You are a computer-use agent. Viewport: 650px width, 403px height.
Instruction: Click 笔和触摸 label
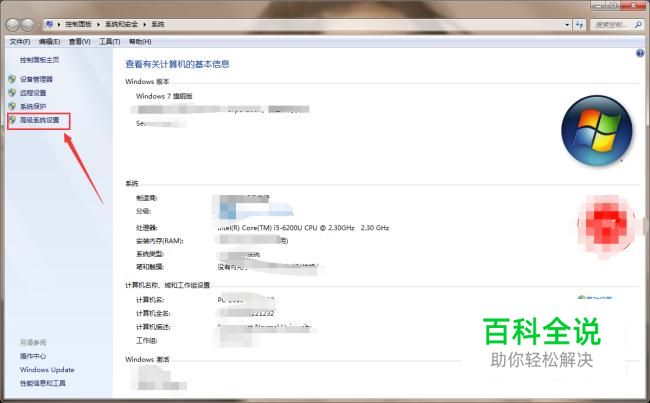150,267
